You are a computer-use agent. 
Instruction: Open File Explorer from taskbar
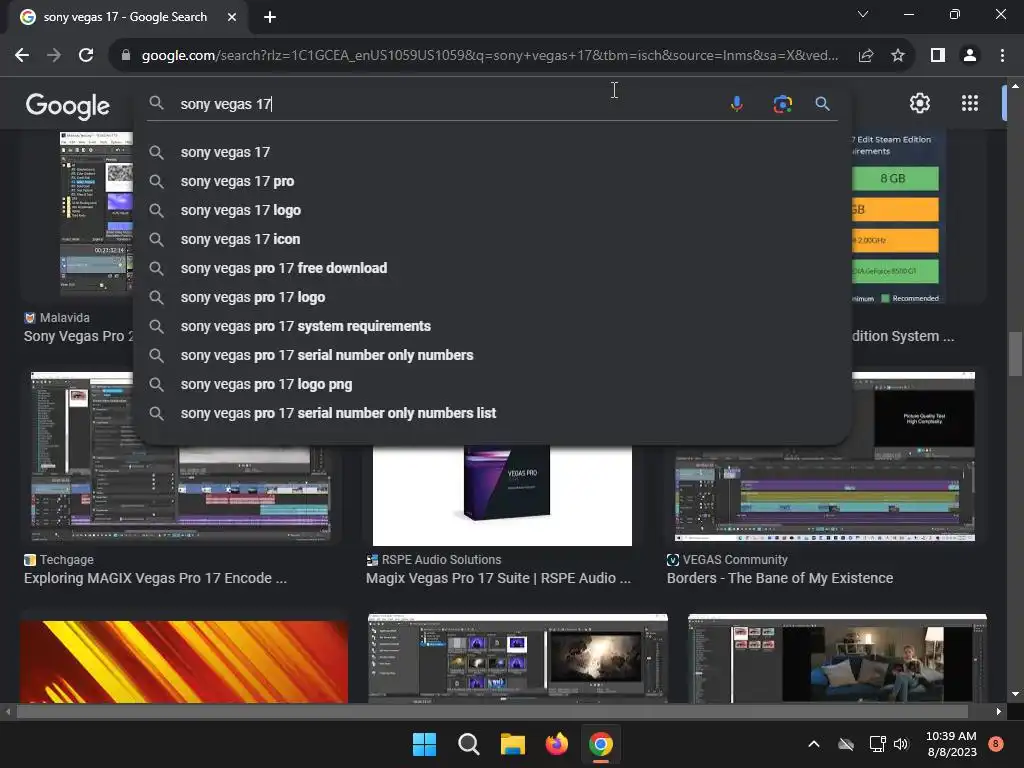coord(513,744)
